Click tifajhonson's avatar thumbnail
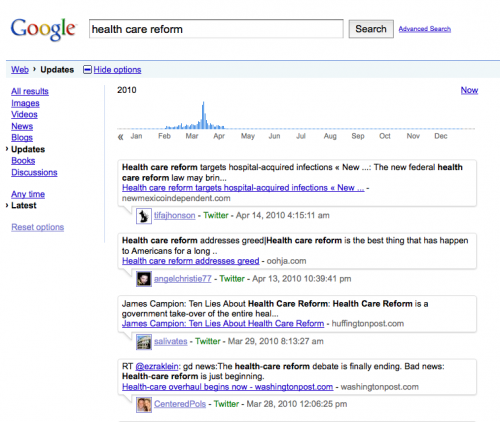 (x=144, y=216)
